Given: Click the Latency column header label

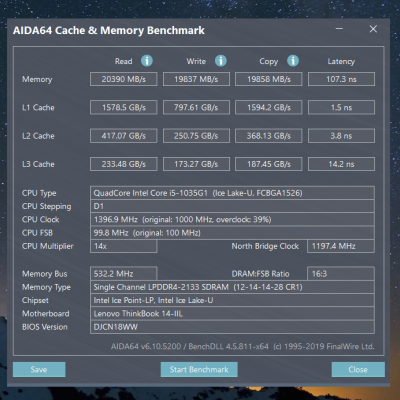Looking at the screenshot, I should pyautogui.click(x=341, y=62).
